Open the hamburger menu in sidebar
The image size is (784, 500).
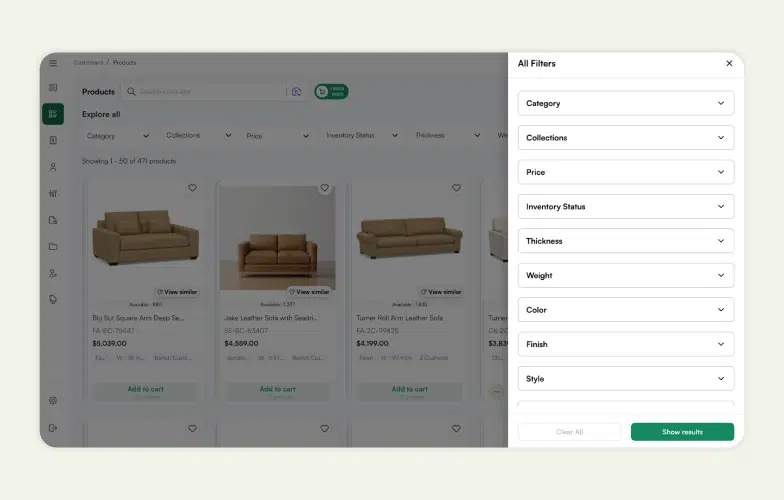coord(53,62)
